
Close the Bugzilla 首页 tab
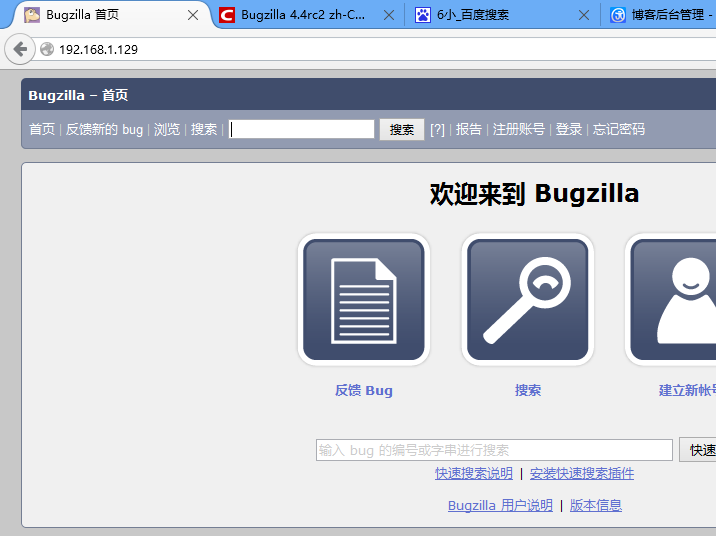(193, 15)
